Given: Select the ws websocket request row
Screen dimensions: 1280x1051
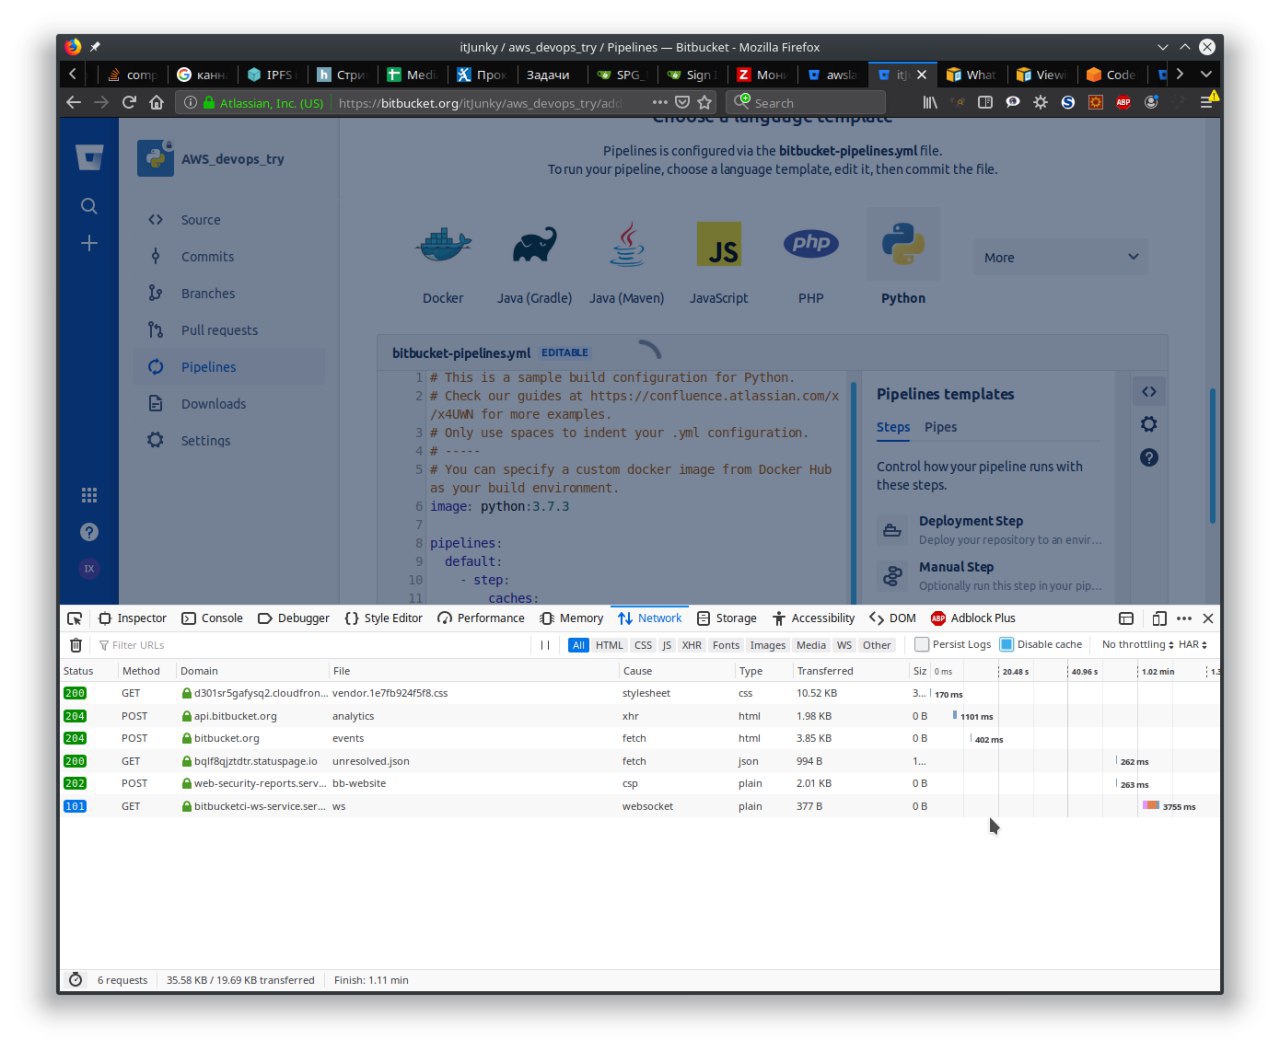Looking at the screenshot, I should 640,806.
